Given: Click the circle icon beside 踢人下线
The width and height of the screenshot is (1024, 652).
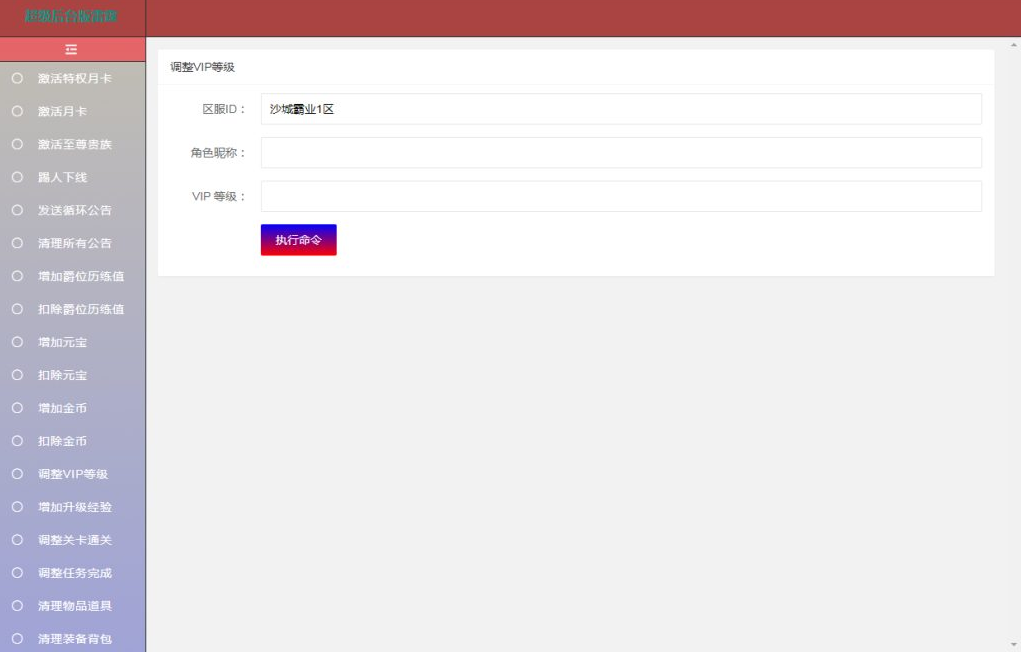Looking at the screenshot, I should 16,177.
